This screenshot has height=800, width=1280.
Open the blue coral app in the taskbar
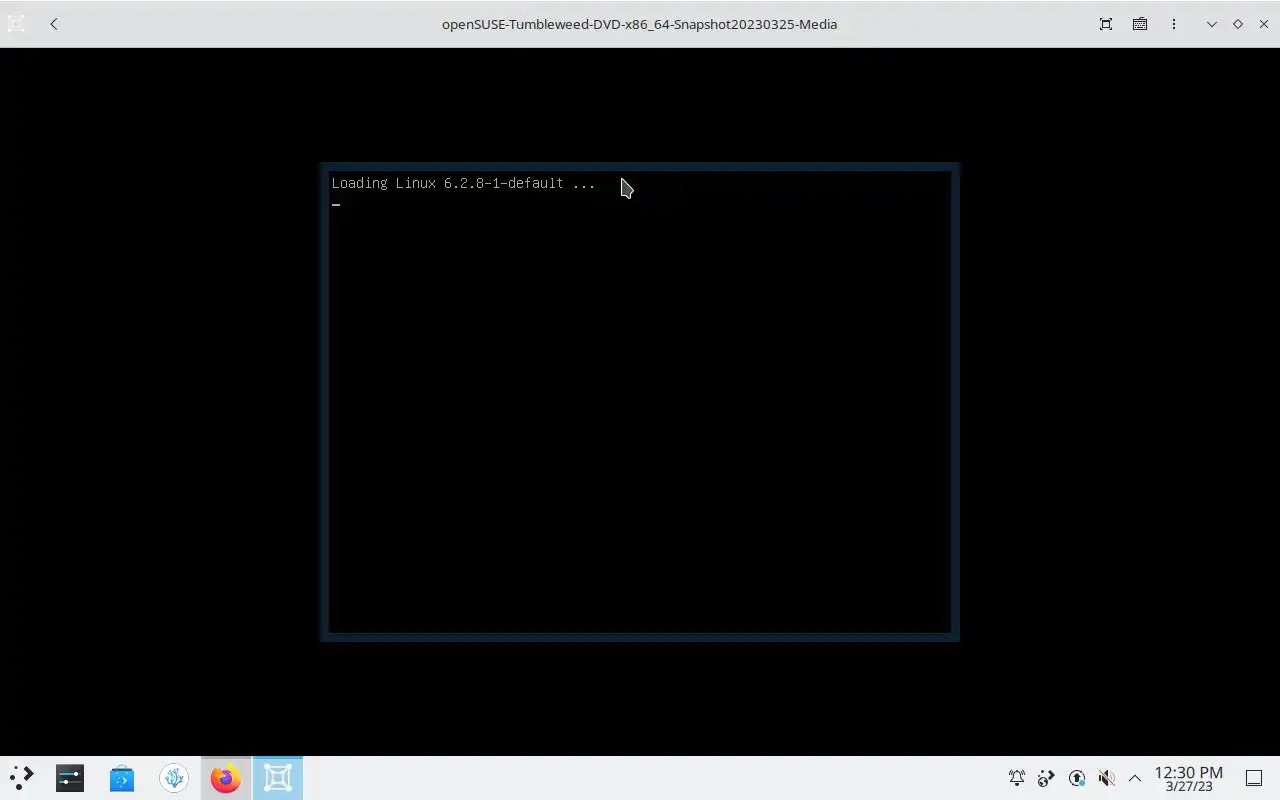click(174, 778)
